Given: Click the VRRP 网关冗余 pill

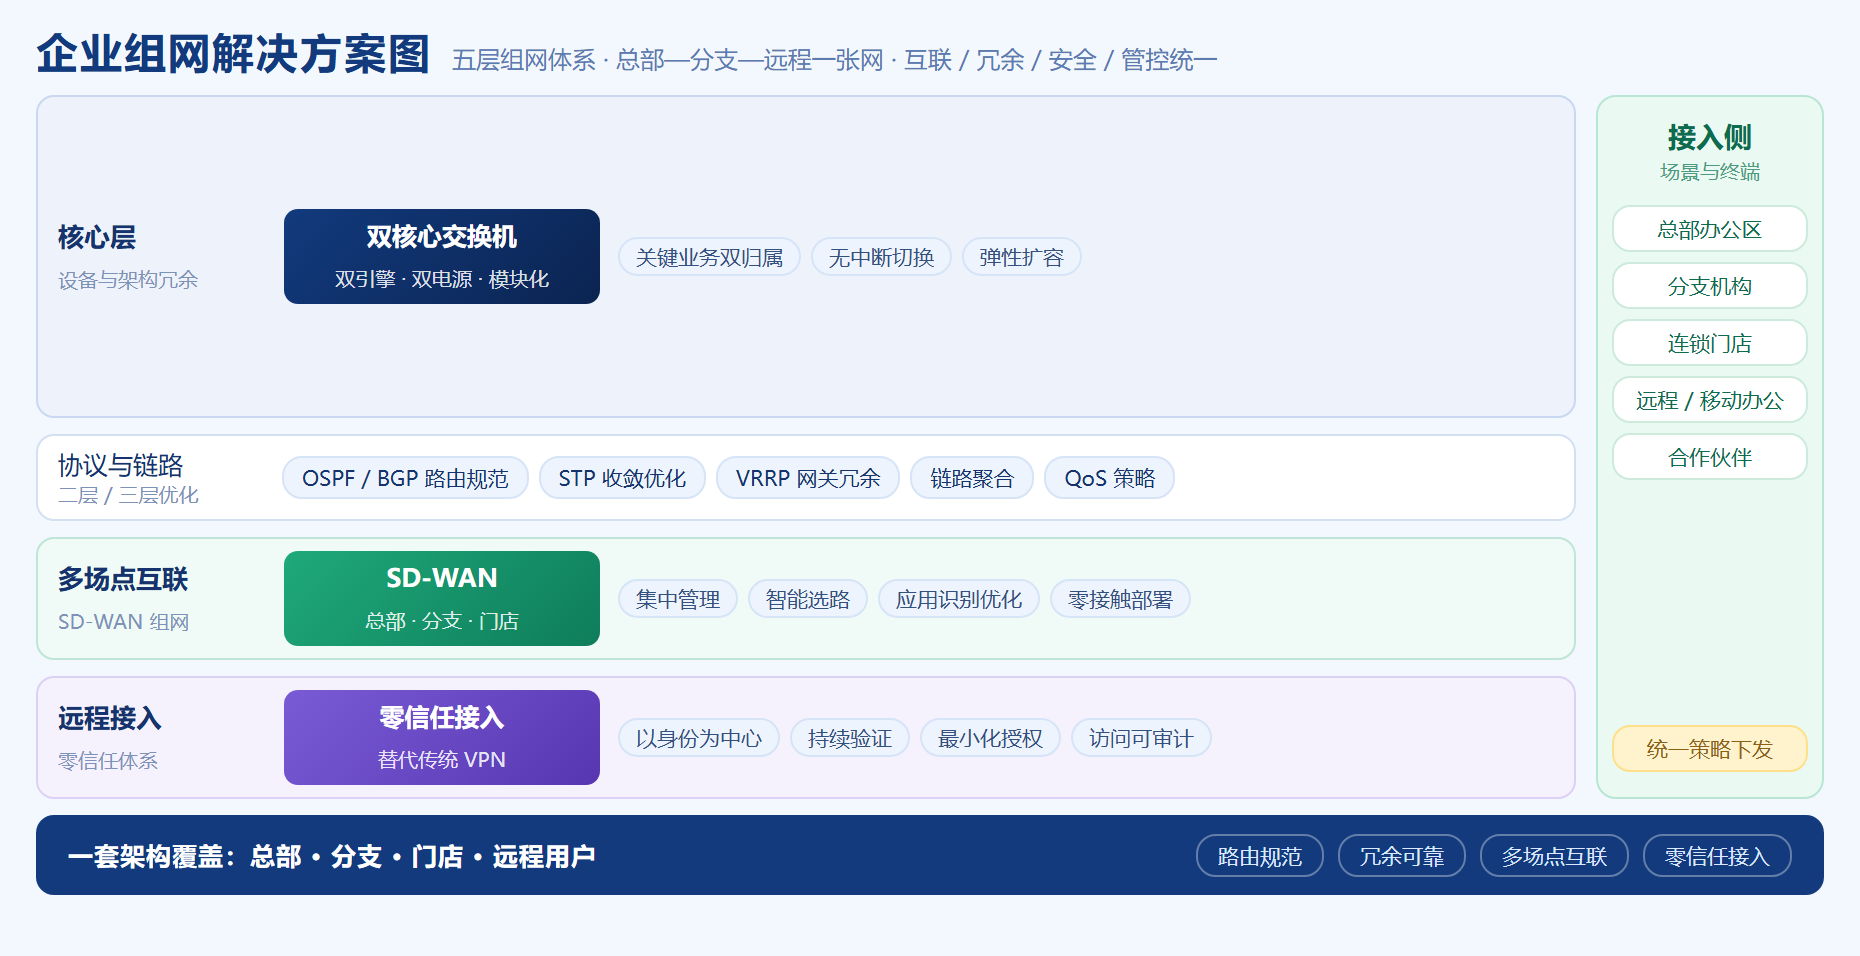Looking at the screenshot, I should coord(808,478).
